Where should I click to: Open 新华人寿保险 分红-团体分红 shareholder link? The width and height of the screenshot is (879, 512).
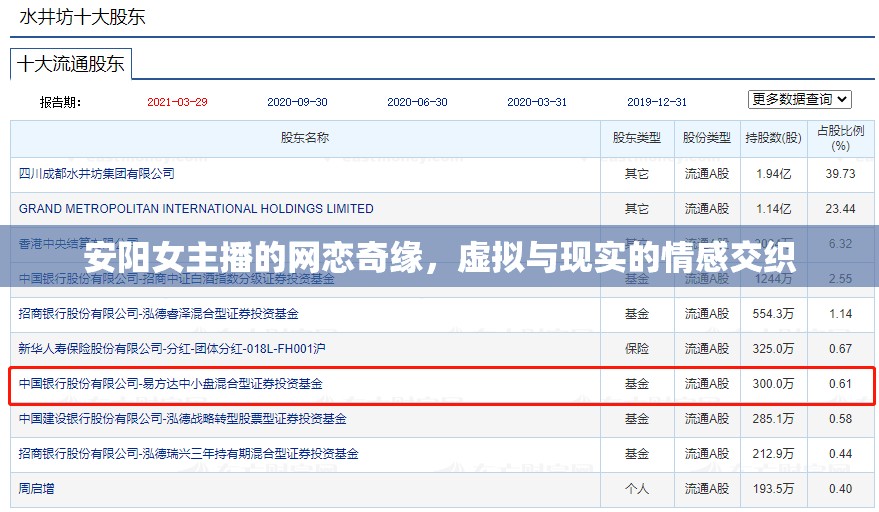point(172,348)
